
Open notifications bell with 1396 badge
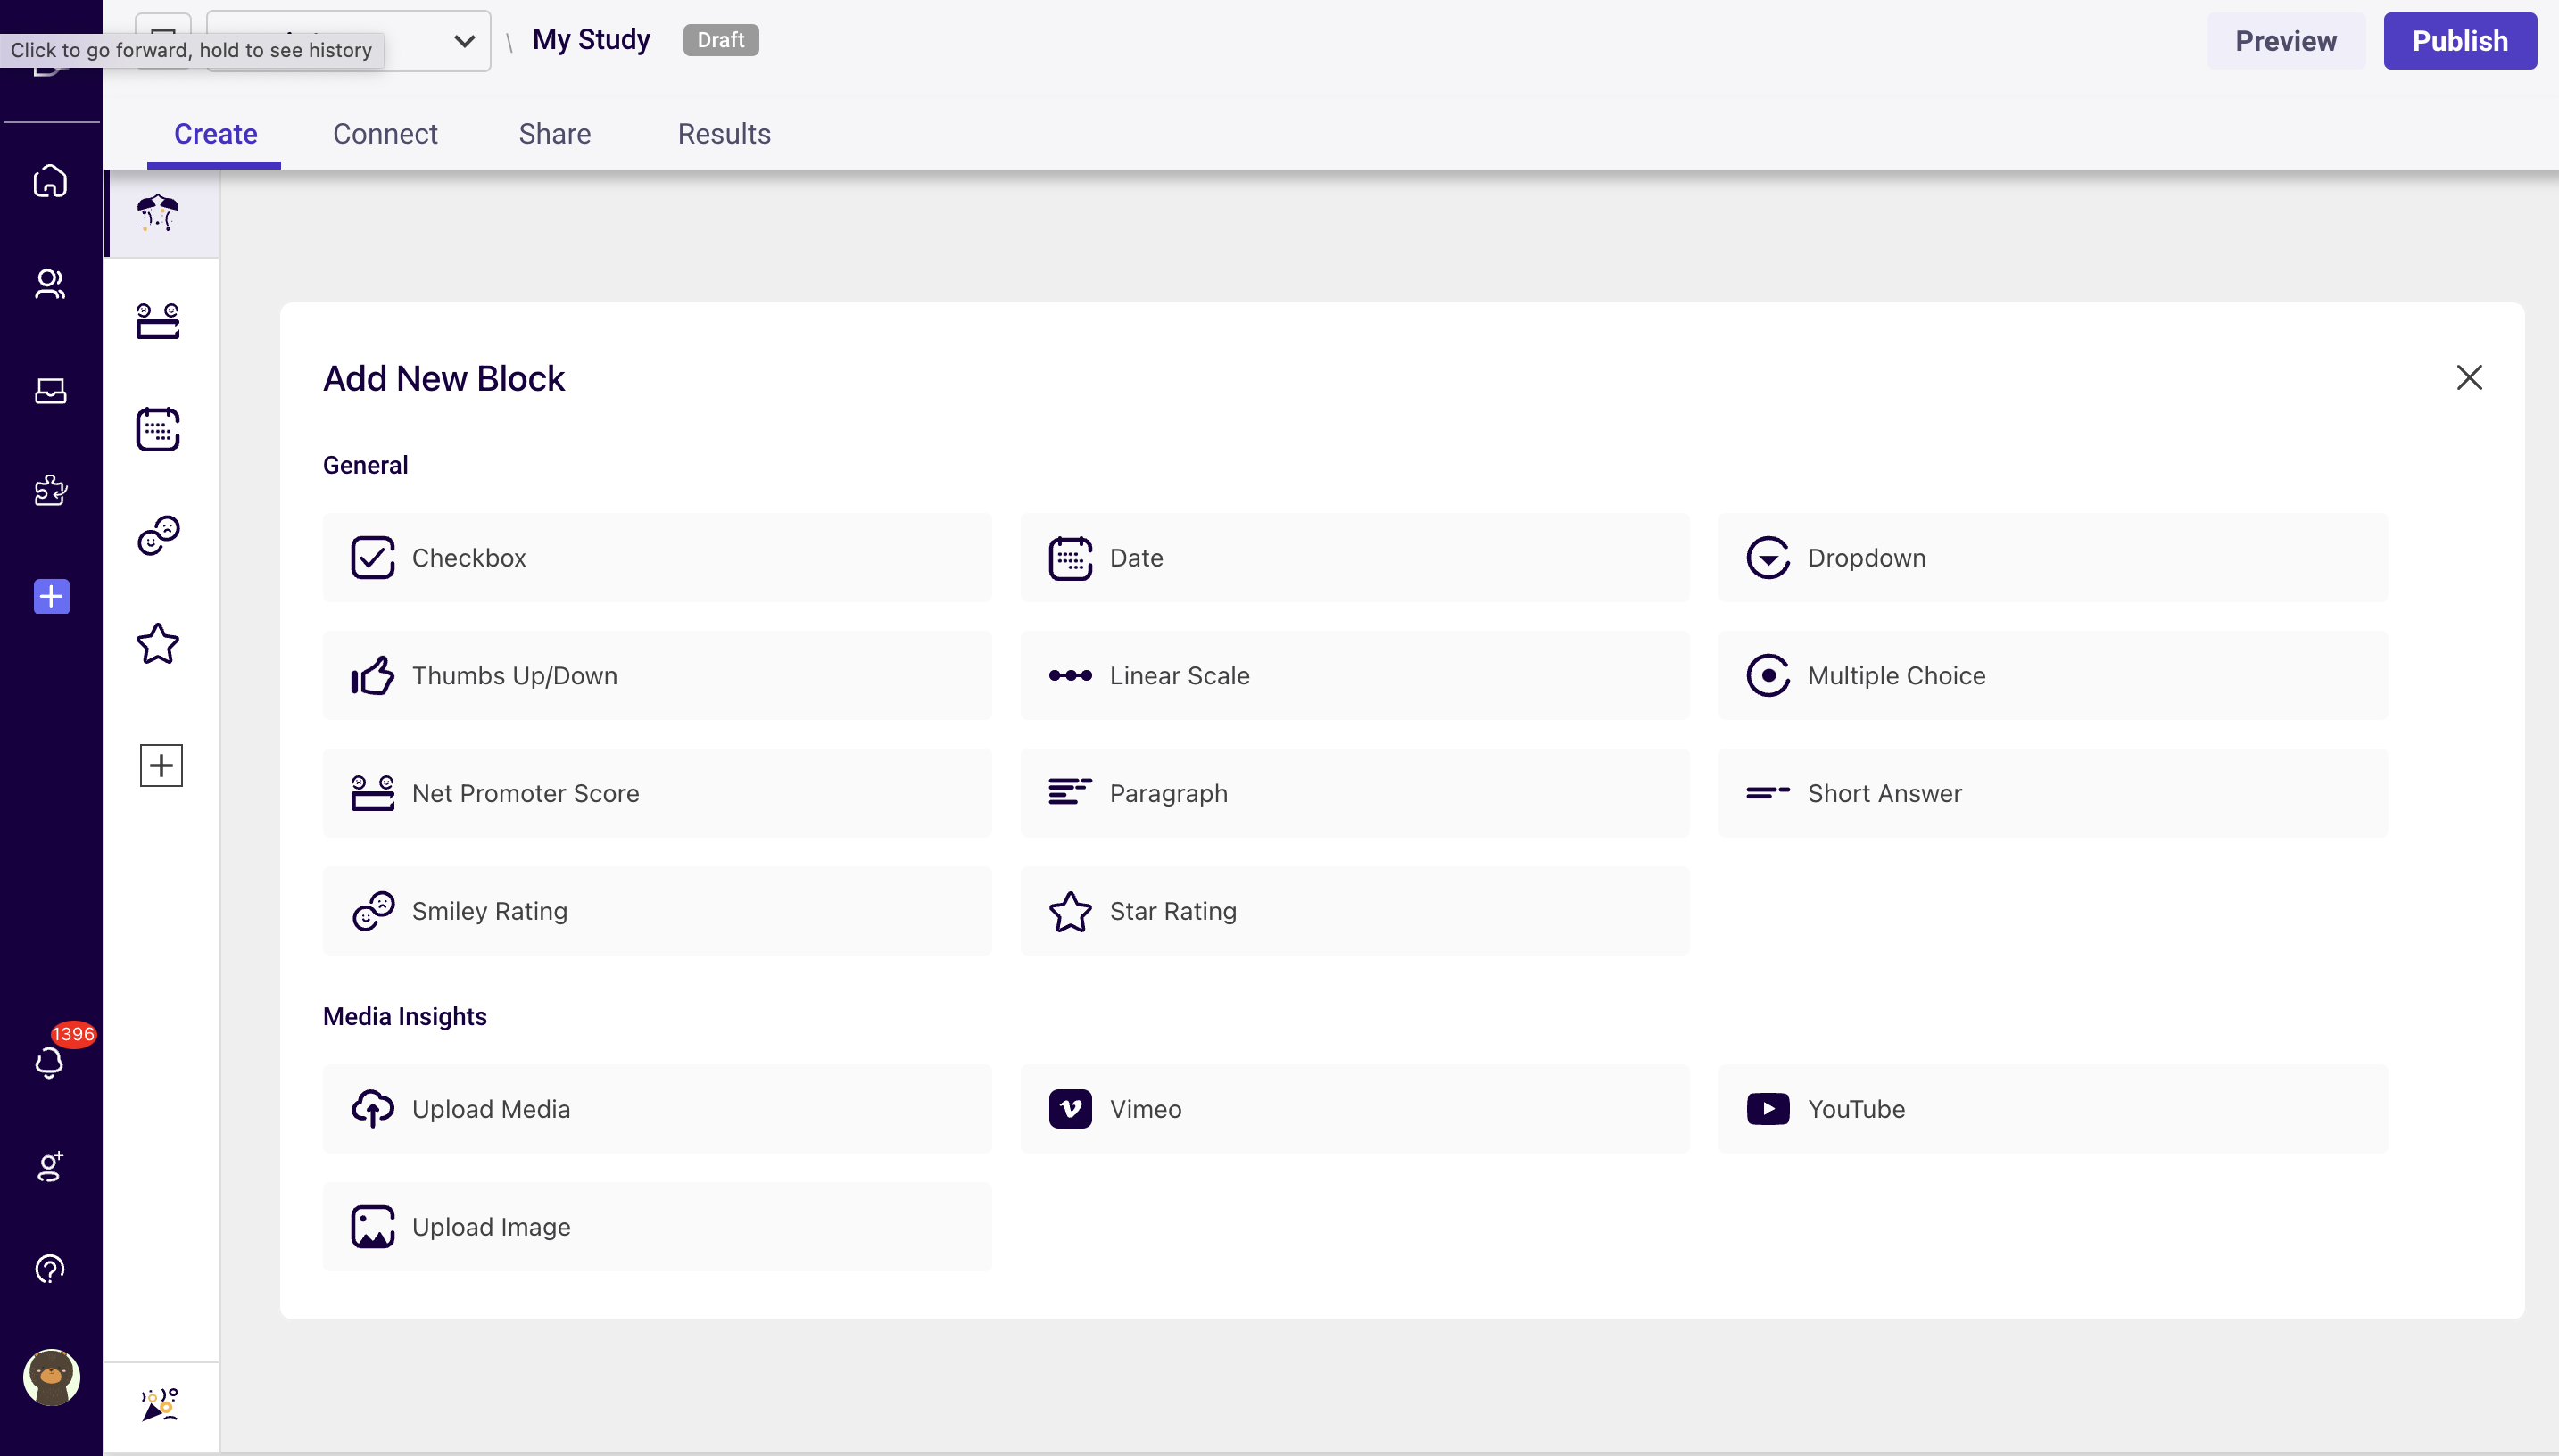point(50,1062)
